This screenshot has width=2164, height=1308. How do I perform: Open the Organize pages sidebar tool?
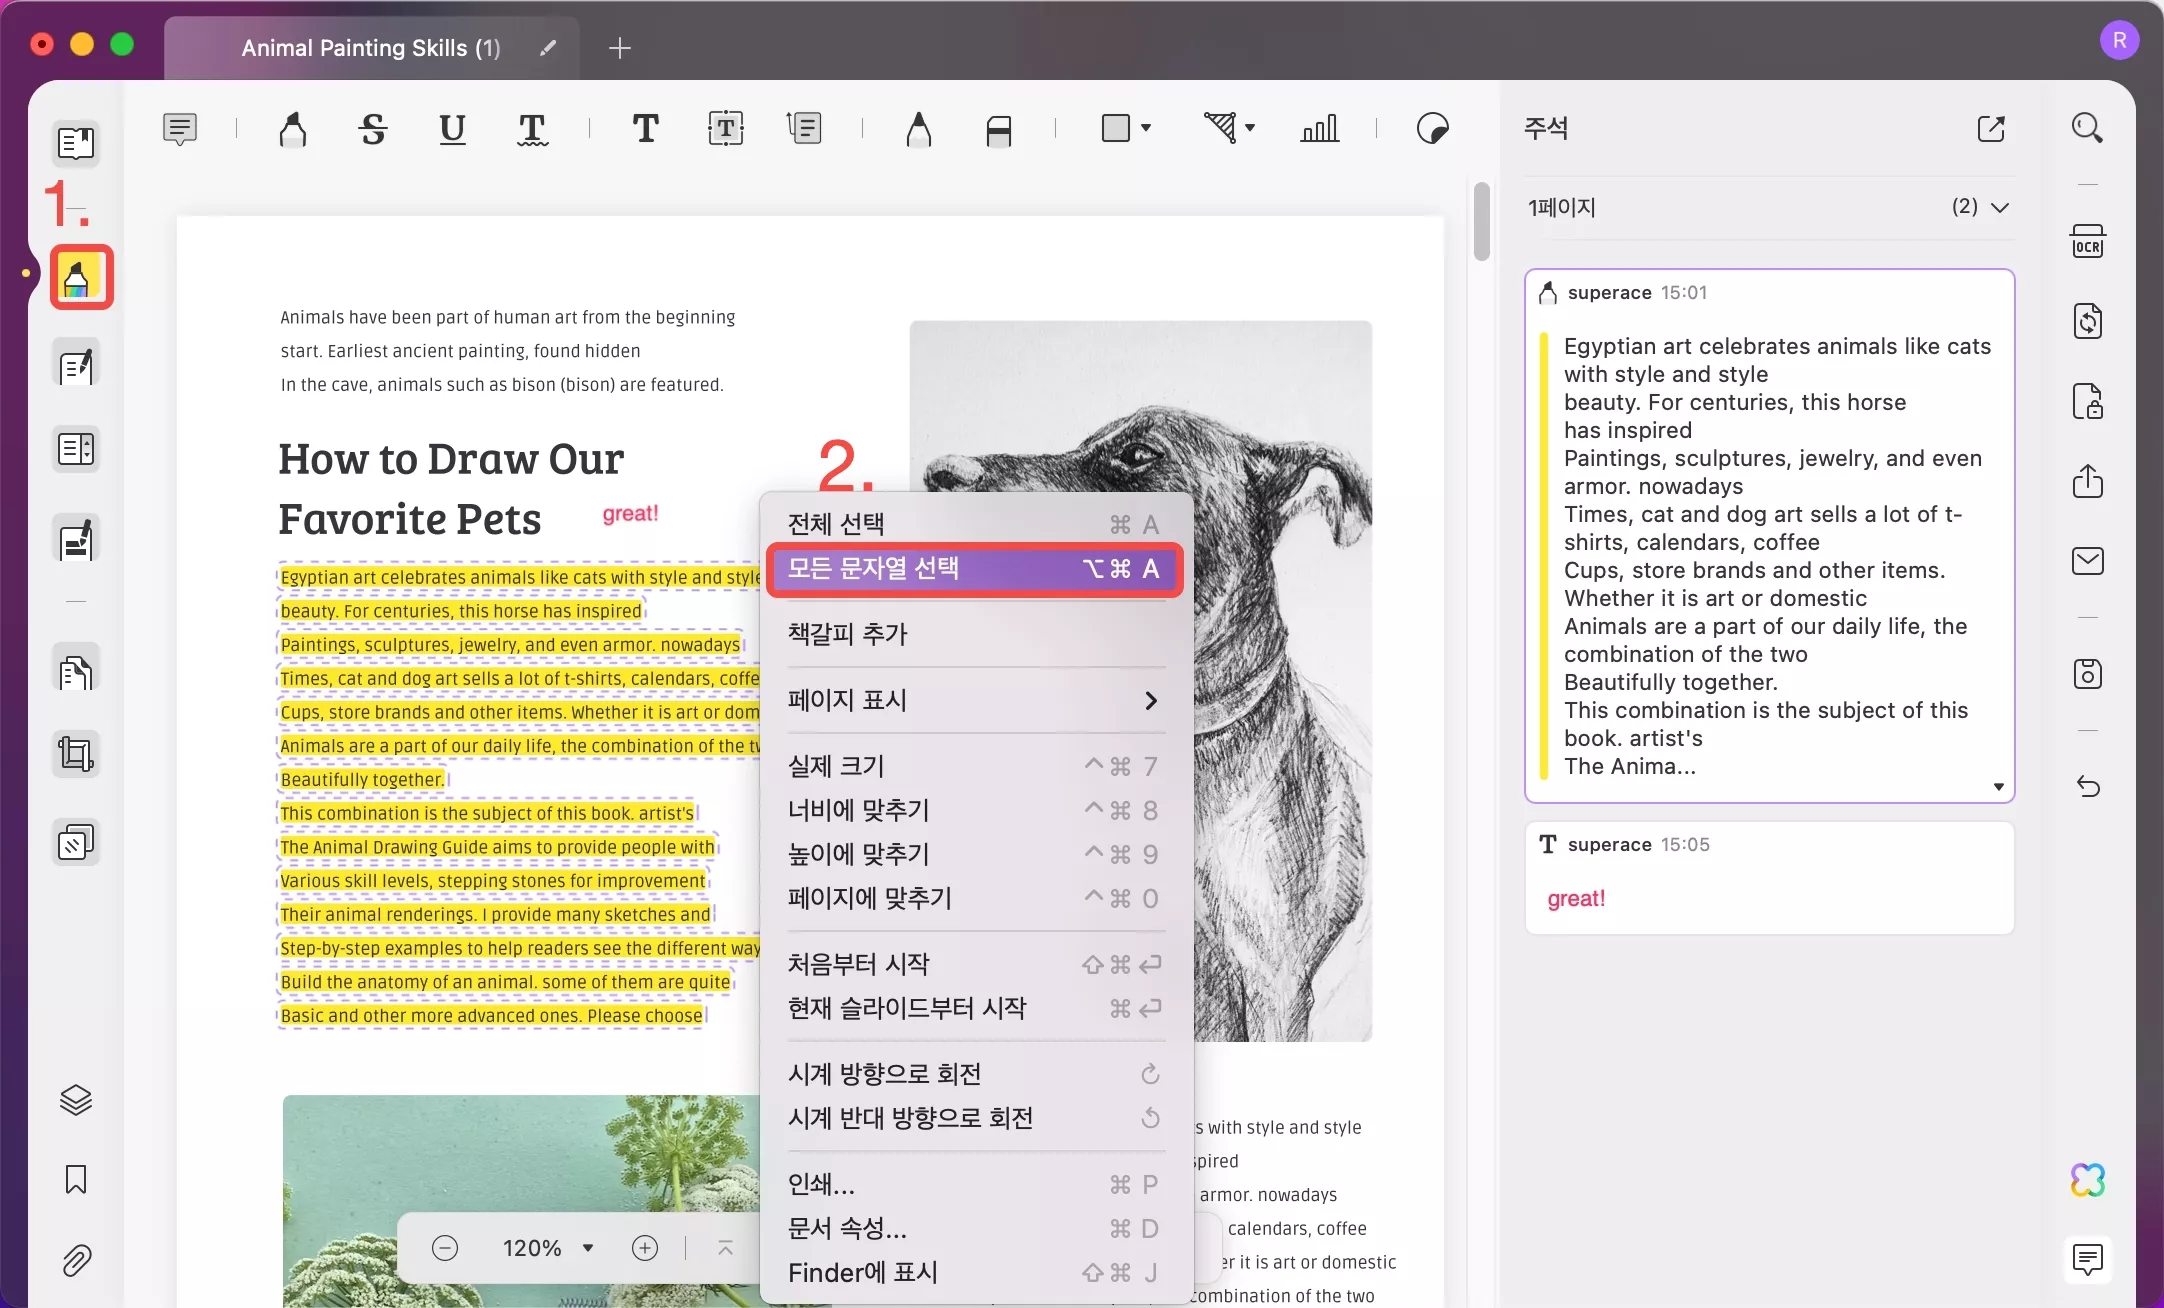76,449
